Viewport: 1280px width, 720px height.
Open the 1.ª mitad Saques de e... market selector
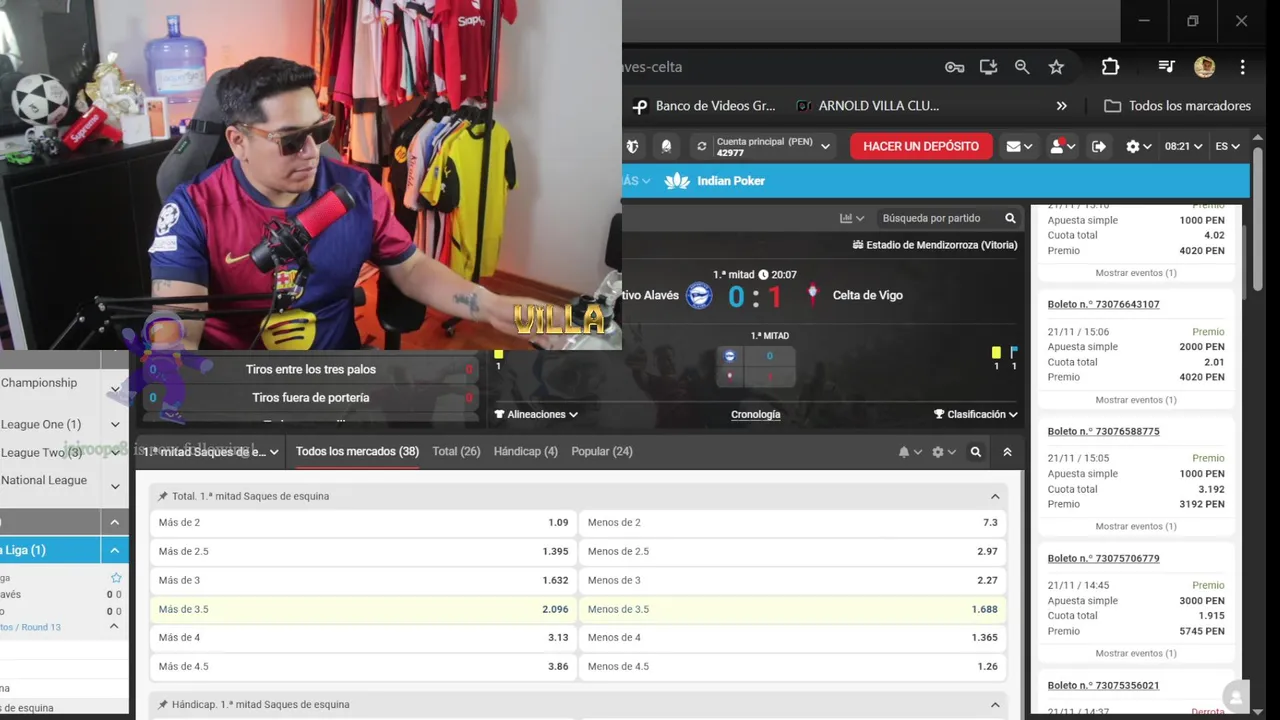pyautogui.click(x=210, y=452)
